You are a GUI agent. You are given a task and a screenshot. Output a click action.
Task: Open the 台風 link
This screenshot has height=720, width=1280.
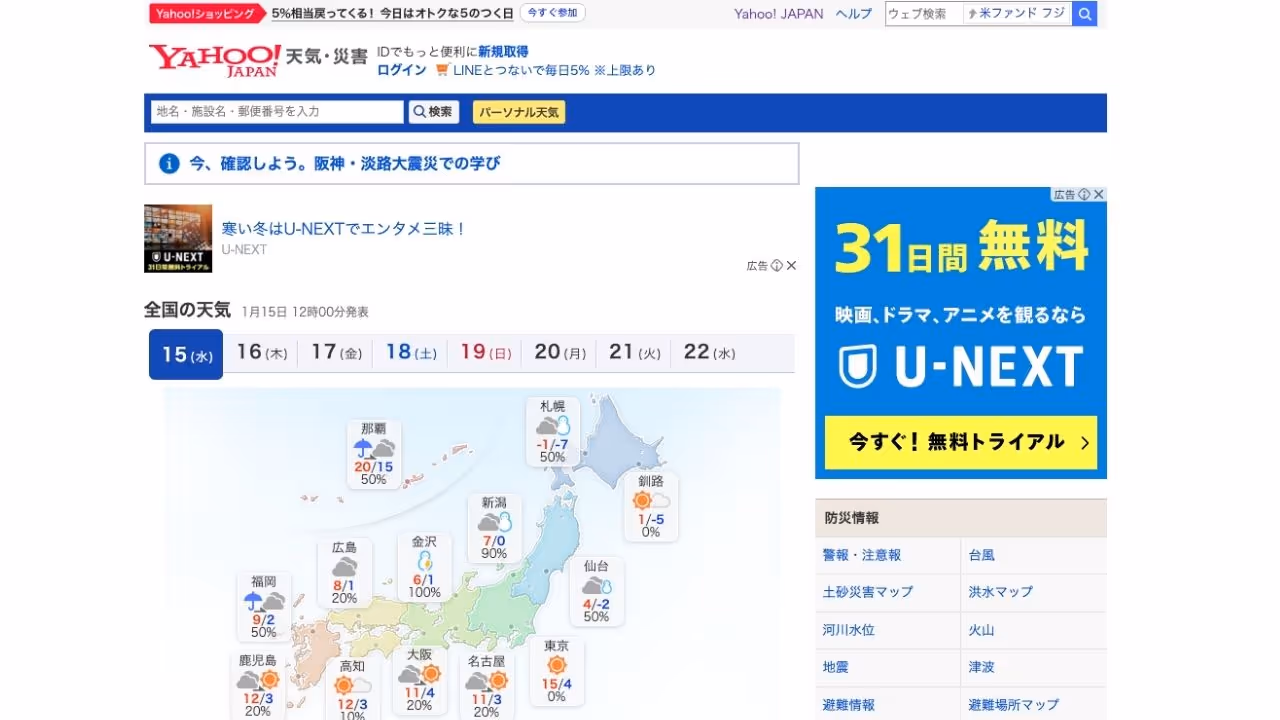982,555
